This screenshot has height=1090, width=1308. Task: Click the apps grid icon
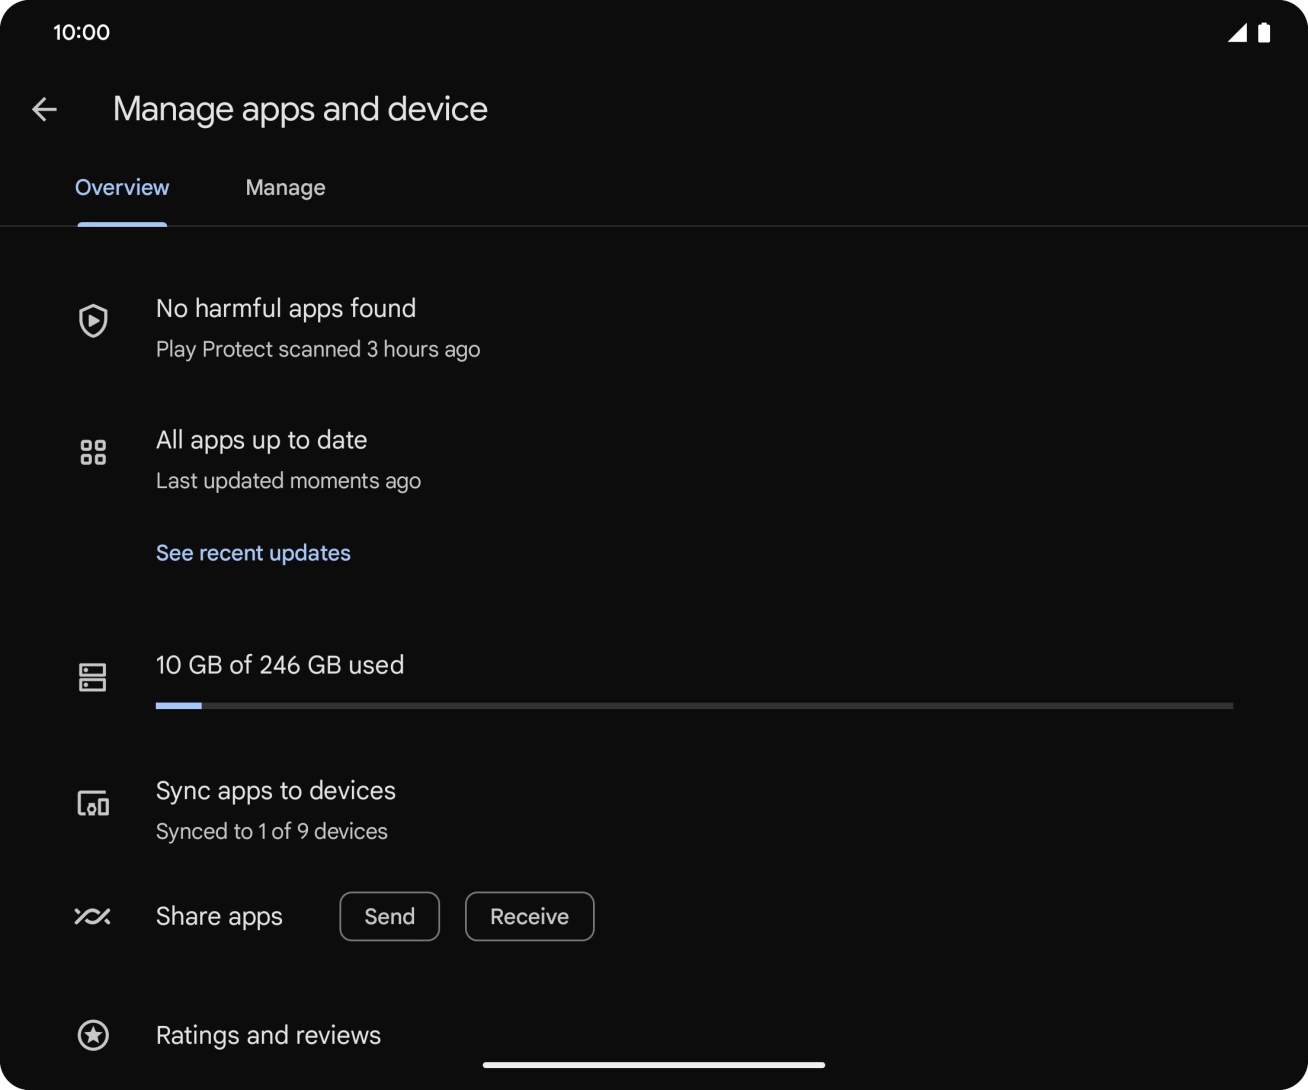point(93,453)
